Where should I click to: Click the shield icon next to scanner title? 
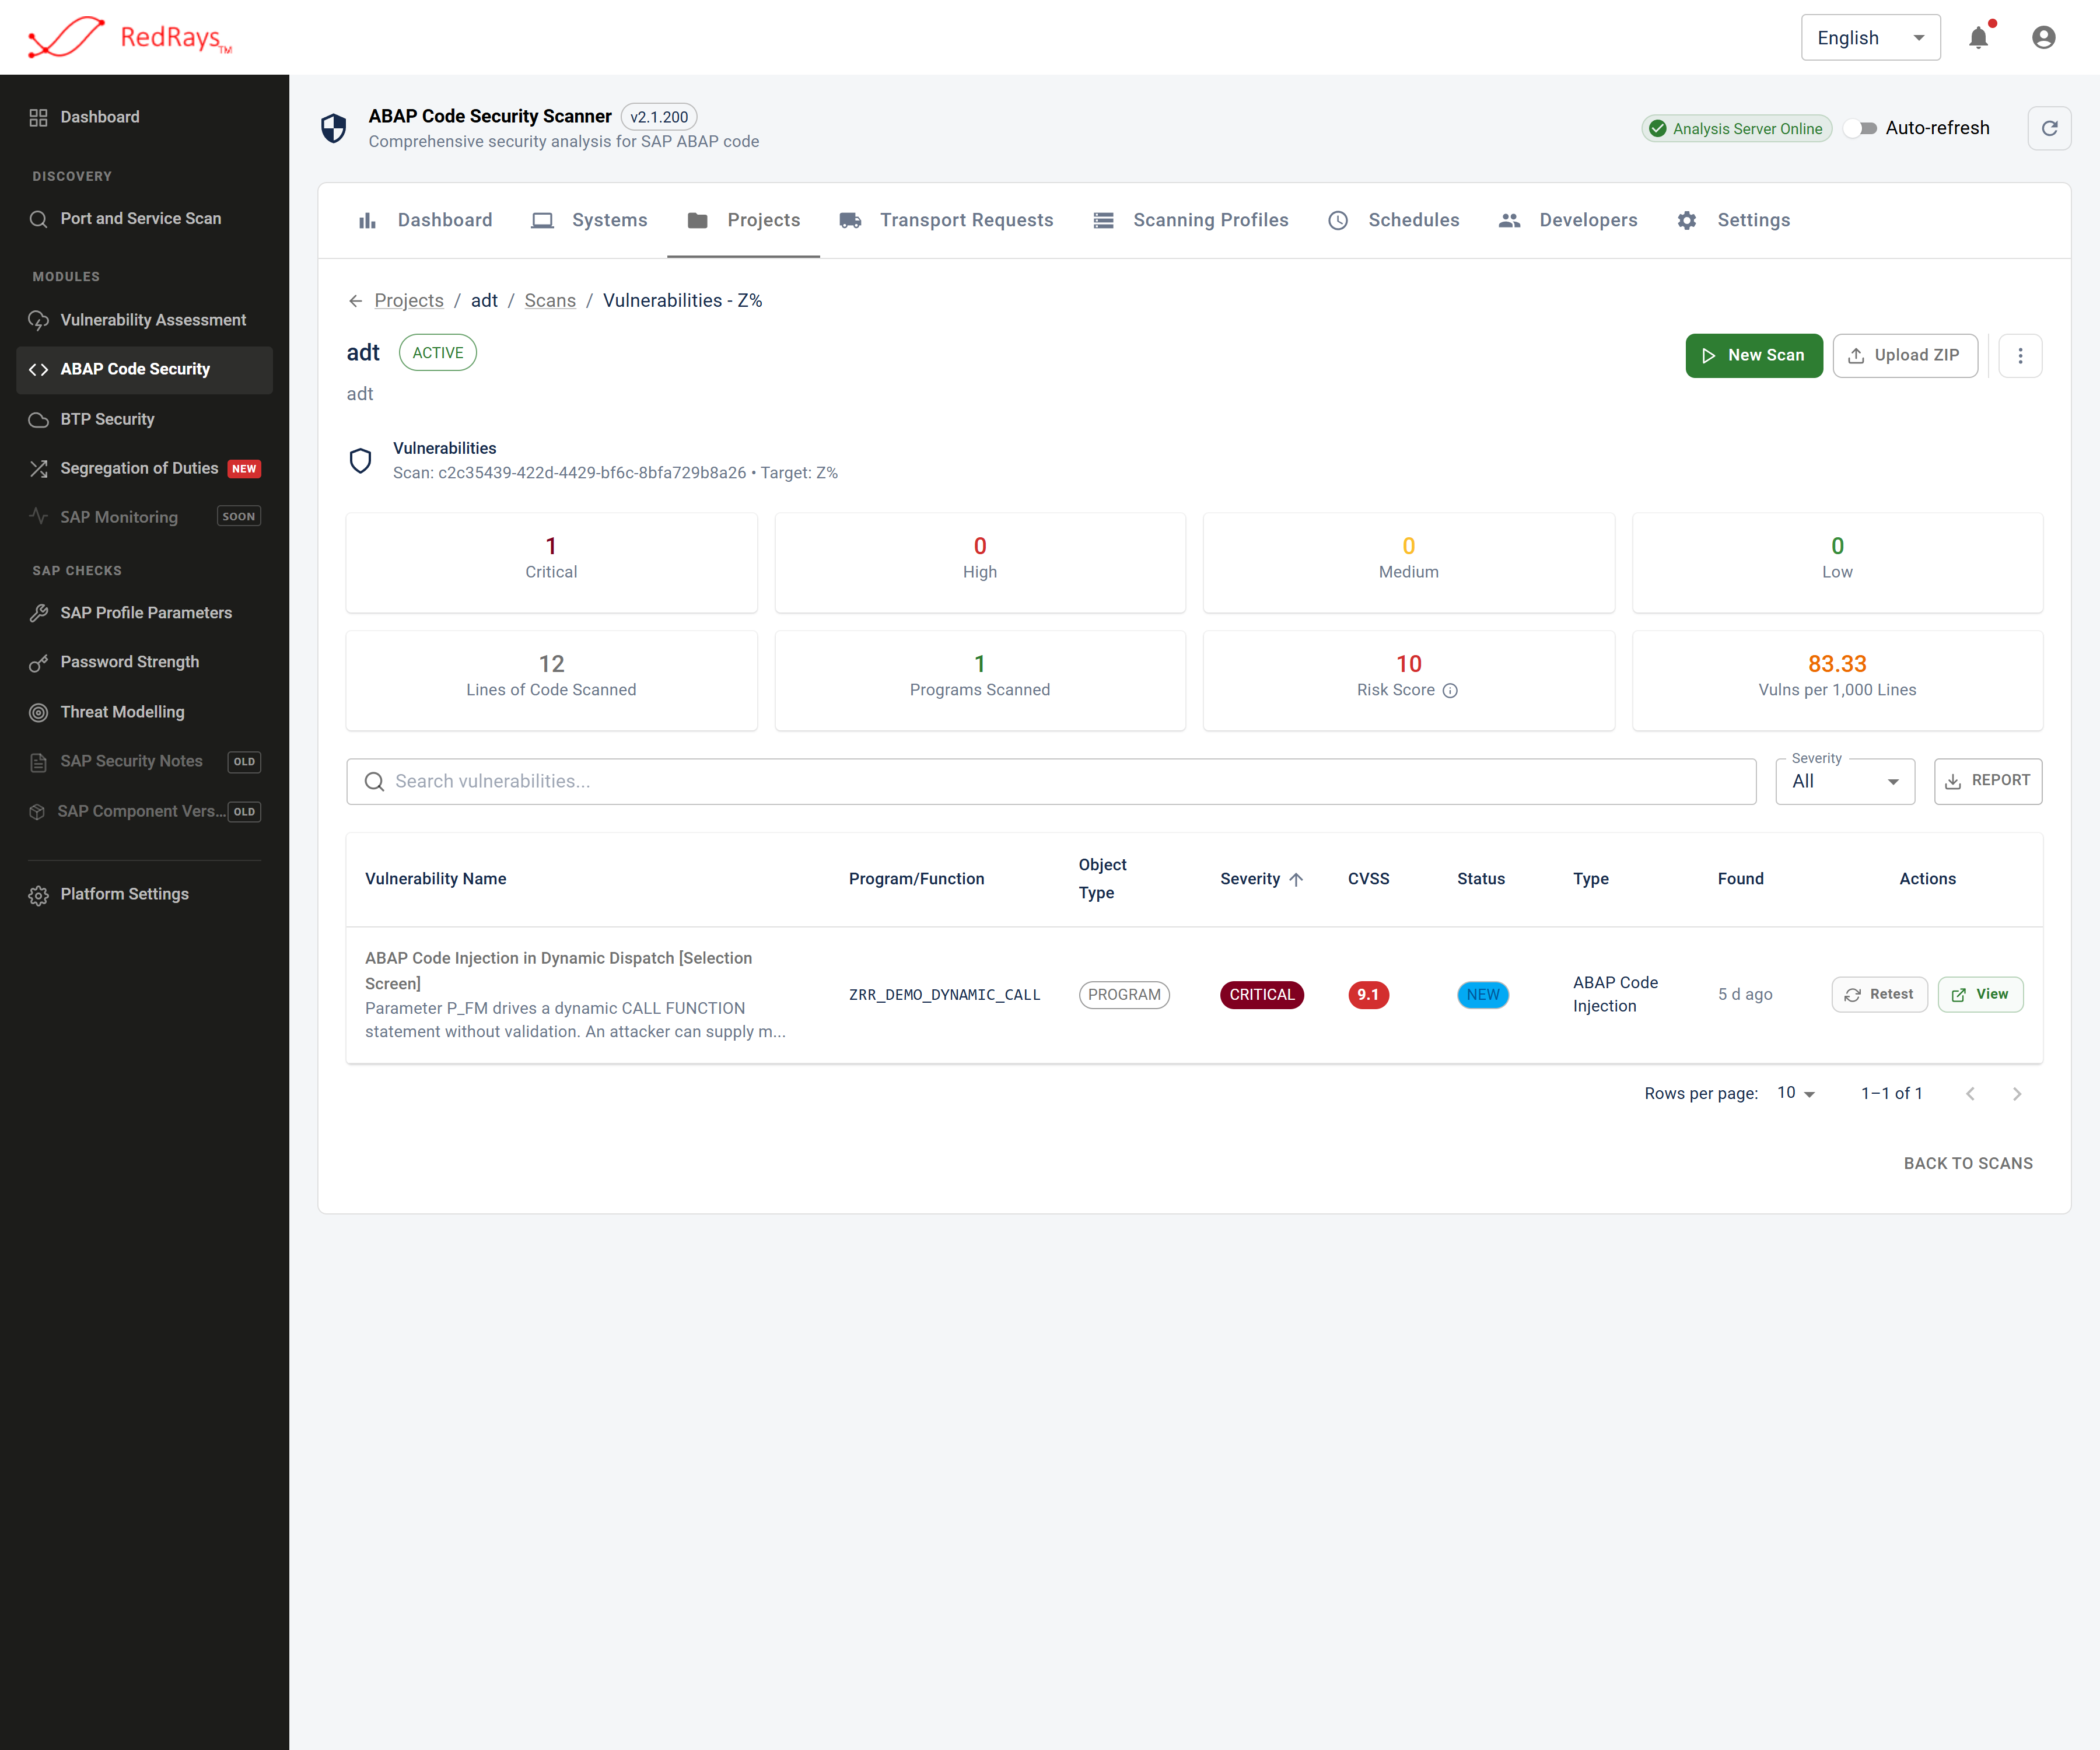pyautogui.click(x=334, y=128)
